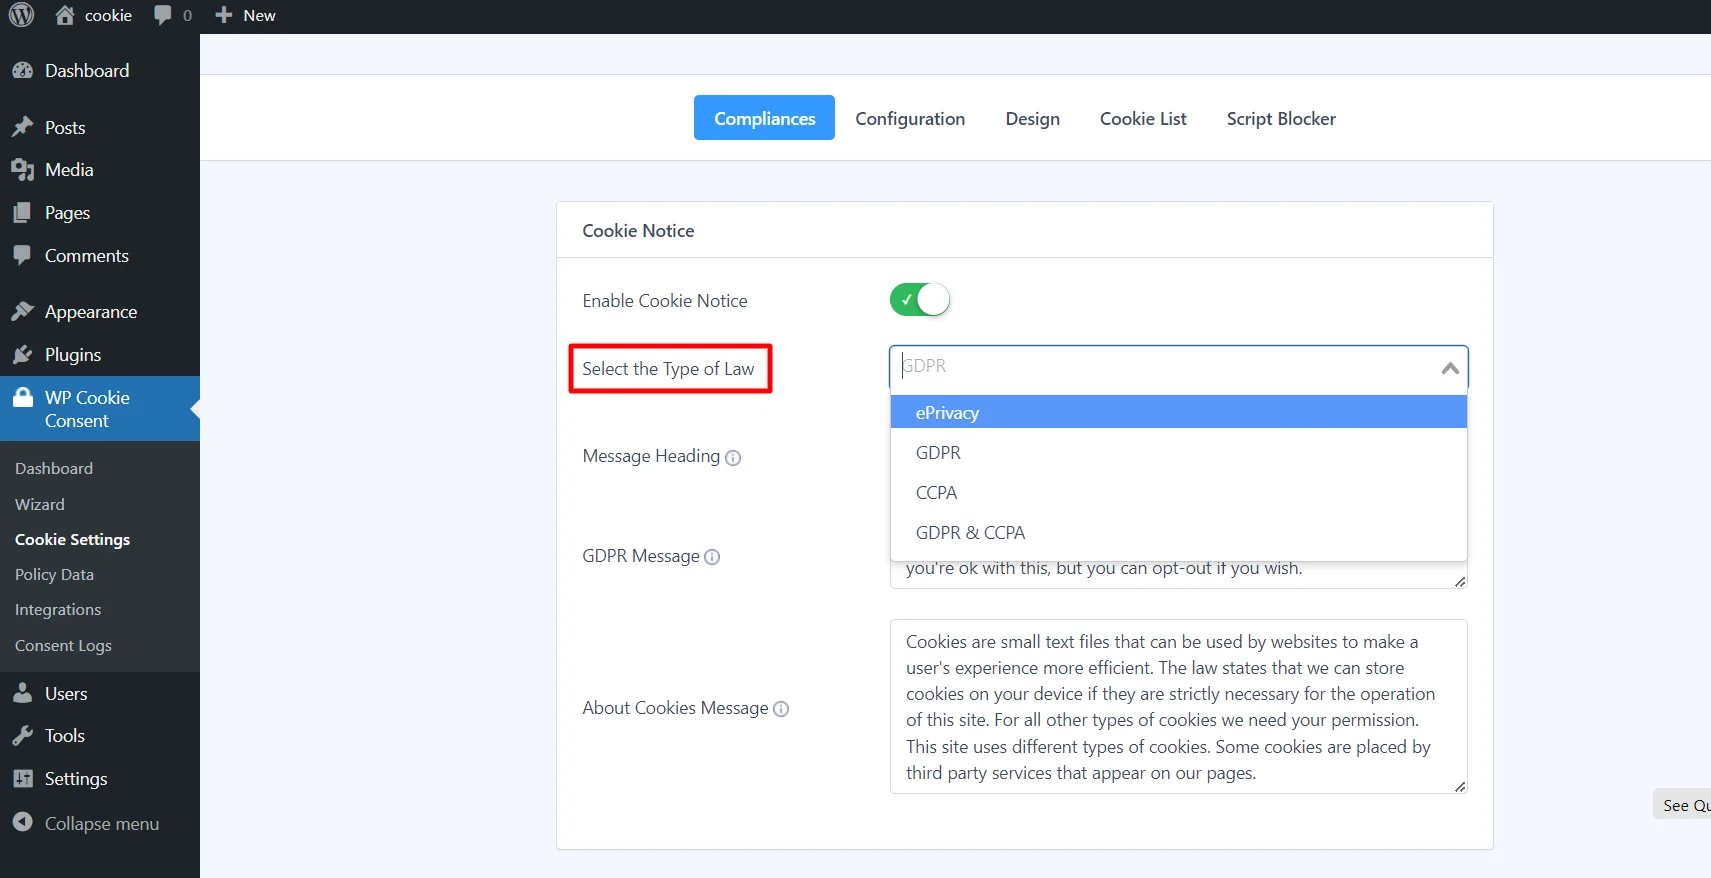Choose the GDPR & CCPA option

pyautogui.click(x=970, y=533)
